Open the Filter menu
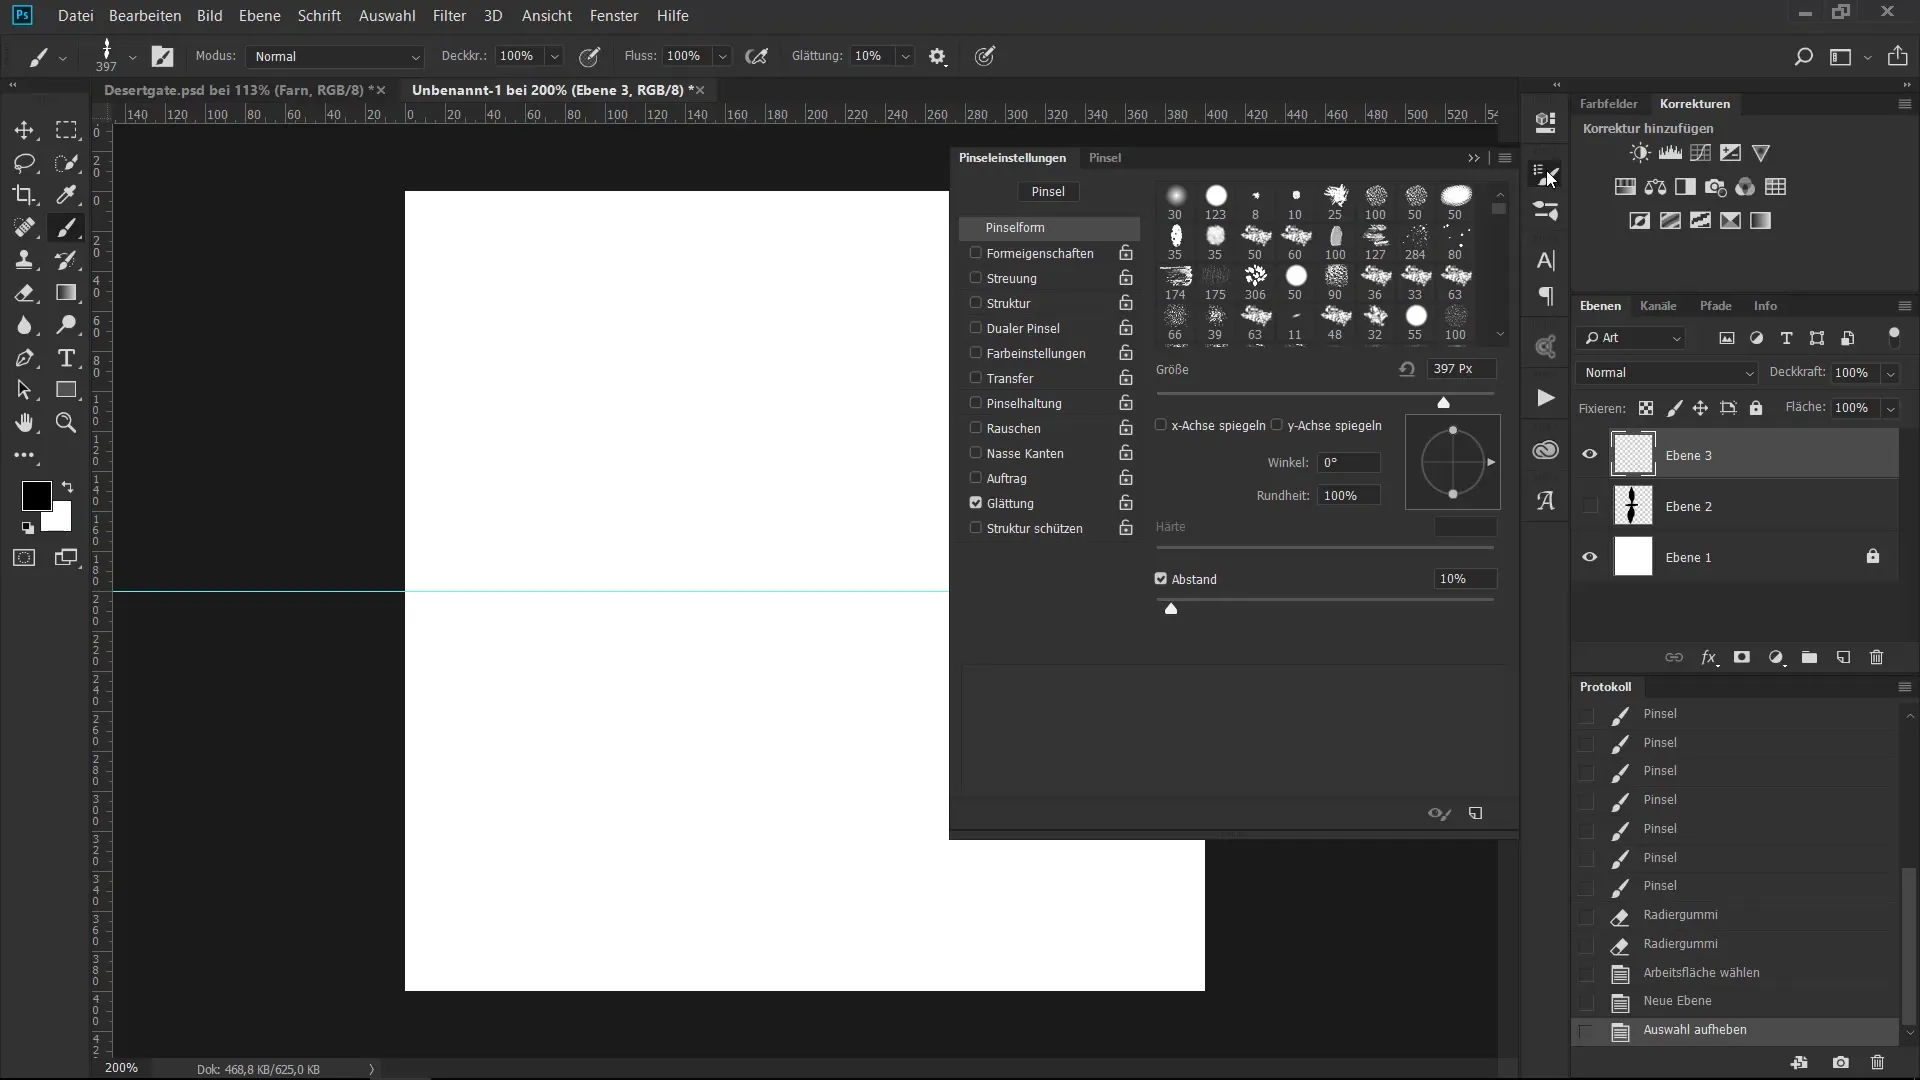Image resolution: width=1920 pixels, height=1080 pixels. click(449, 16)
